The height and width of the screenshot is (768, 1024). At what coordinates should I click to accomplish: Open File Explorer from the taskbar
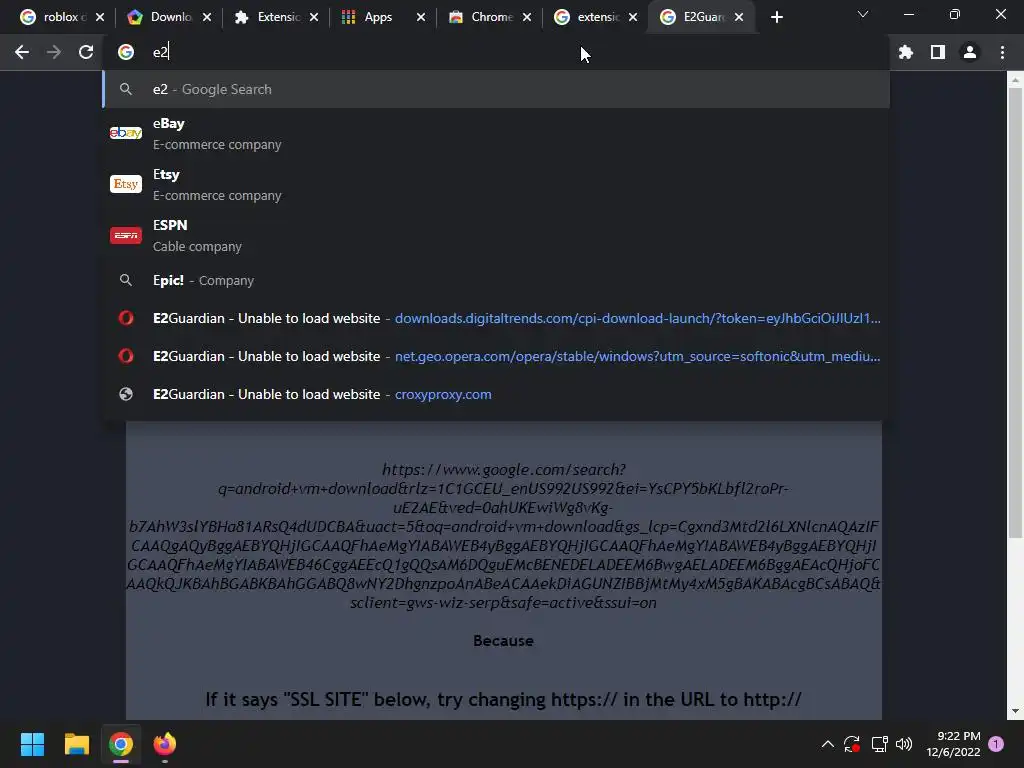76,744
